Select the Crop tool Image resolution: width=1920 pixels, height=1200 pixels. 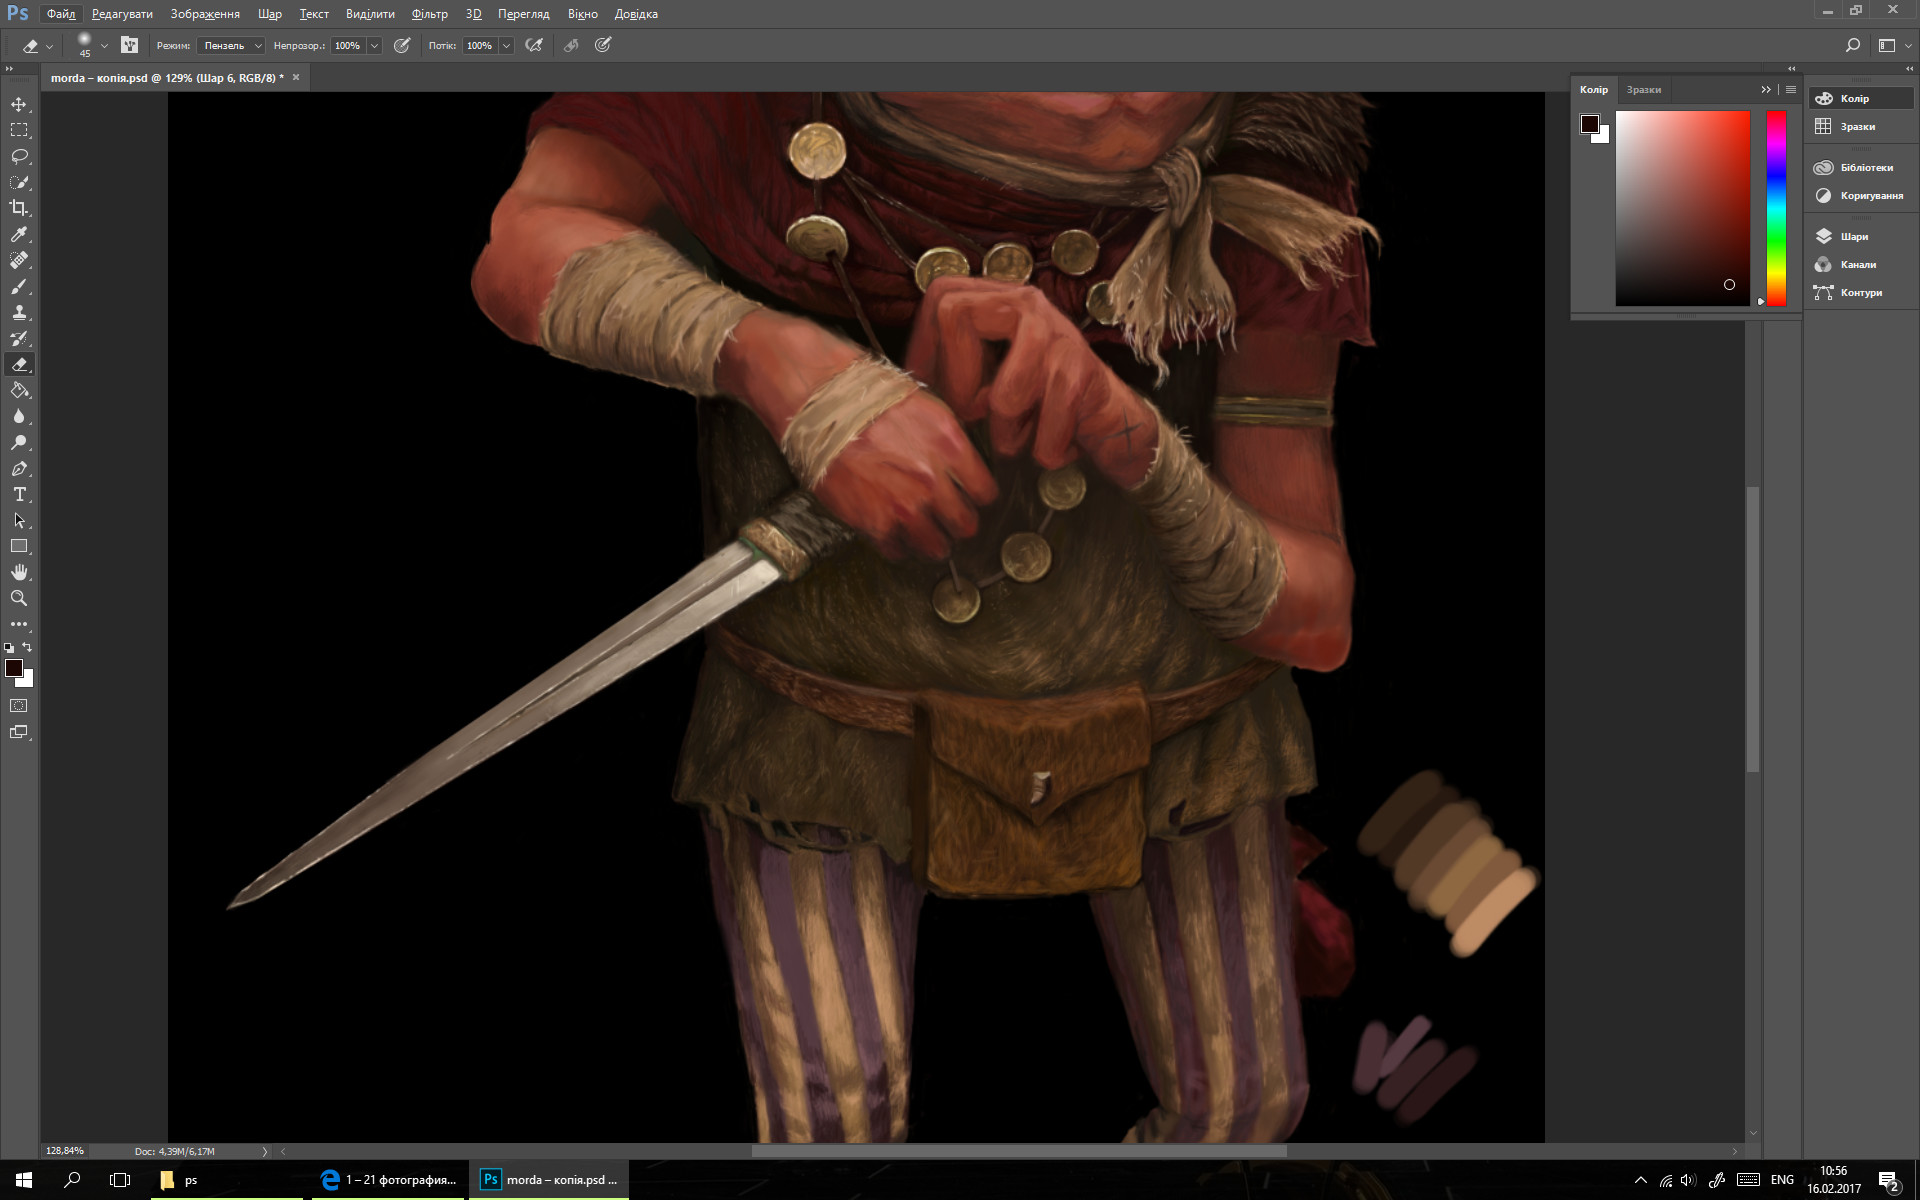tap(19, 208)
